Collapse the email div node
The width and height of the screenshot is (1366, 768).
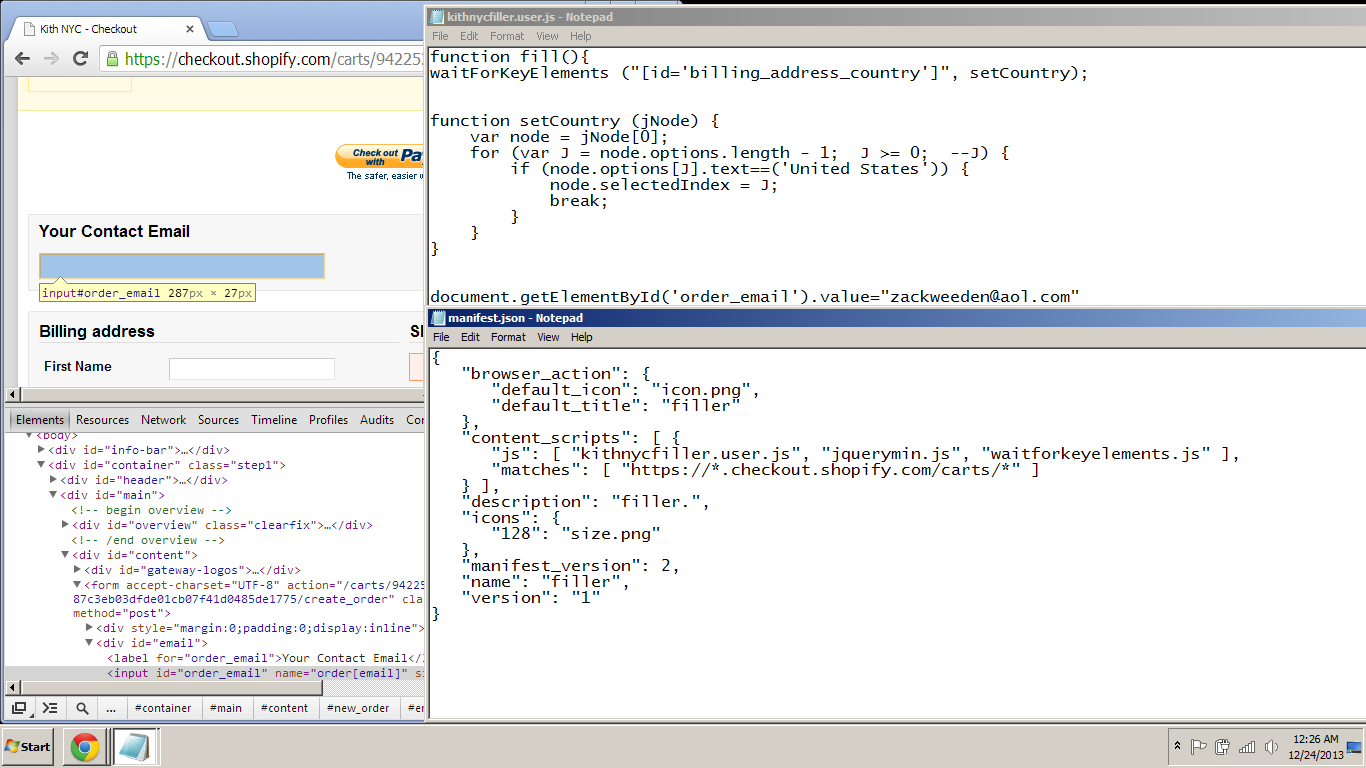[x=89, y=643]
